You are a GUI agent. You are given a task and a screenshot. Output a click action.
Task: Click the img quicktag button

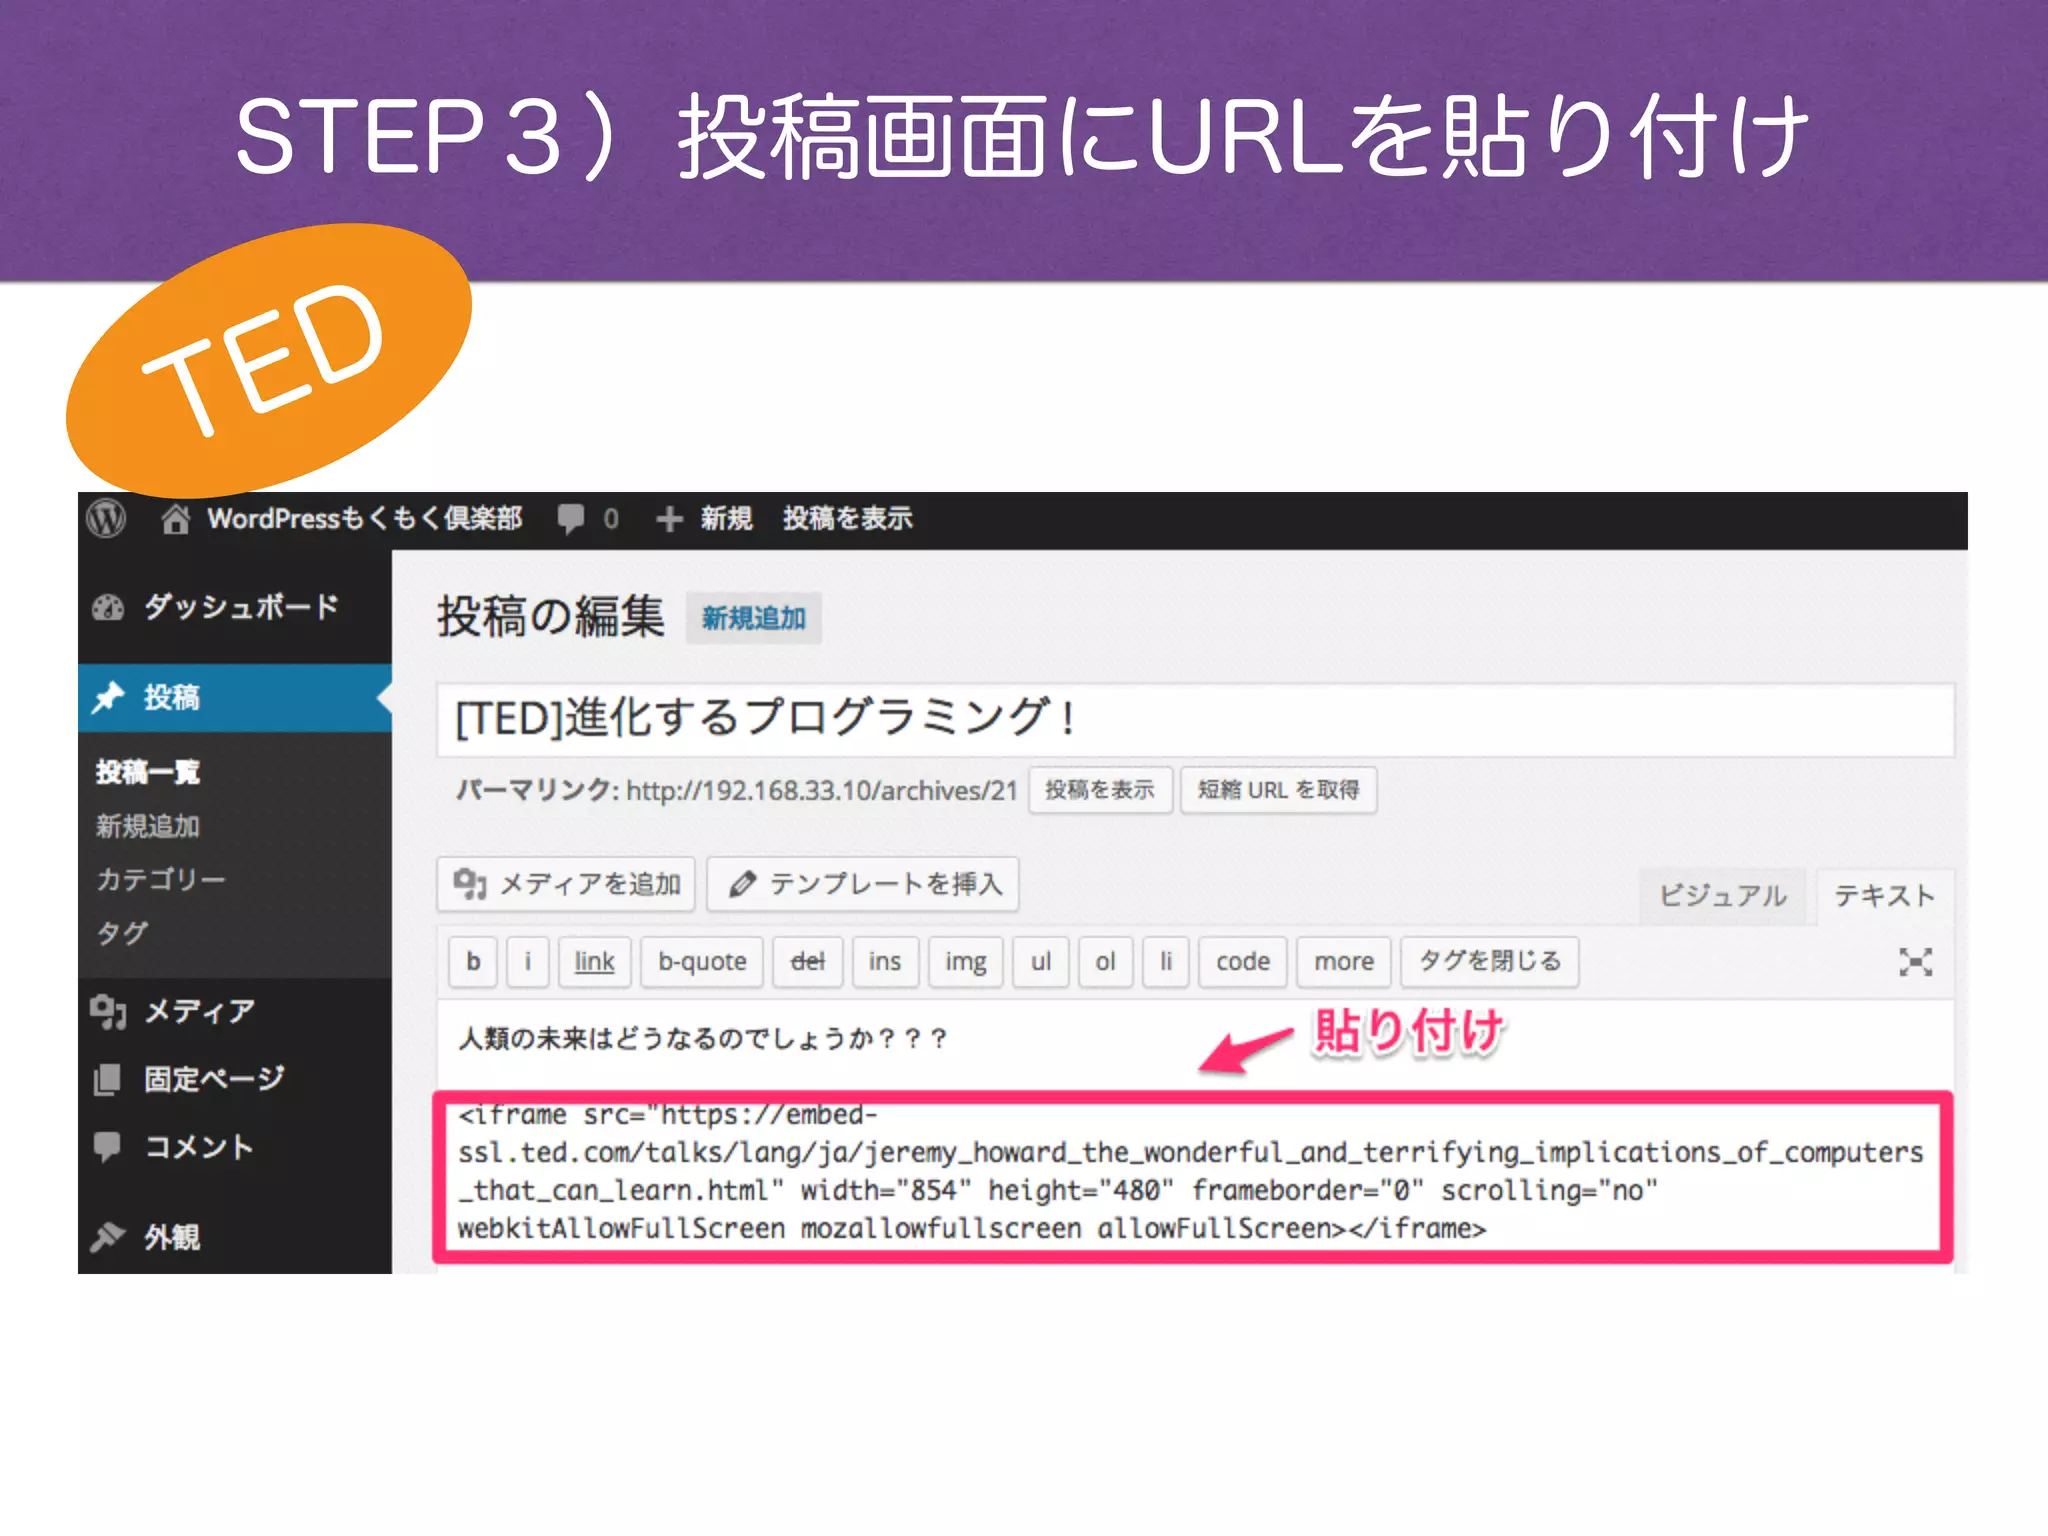pos(966,962)
